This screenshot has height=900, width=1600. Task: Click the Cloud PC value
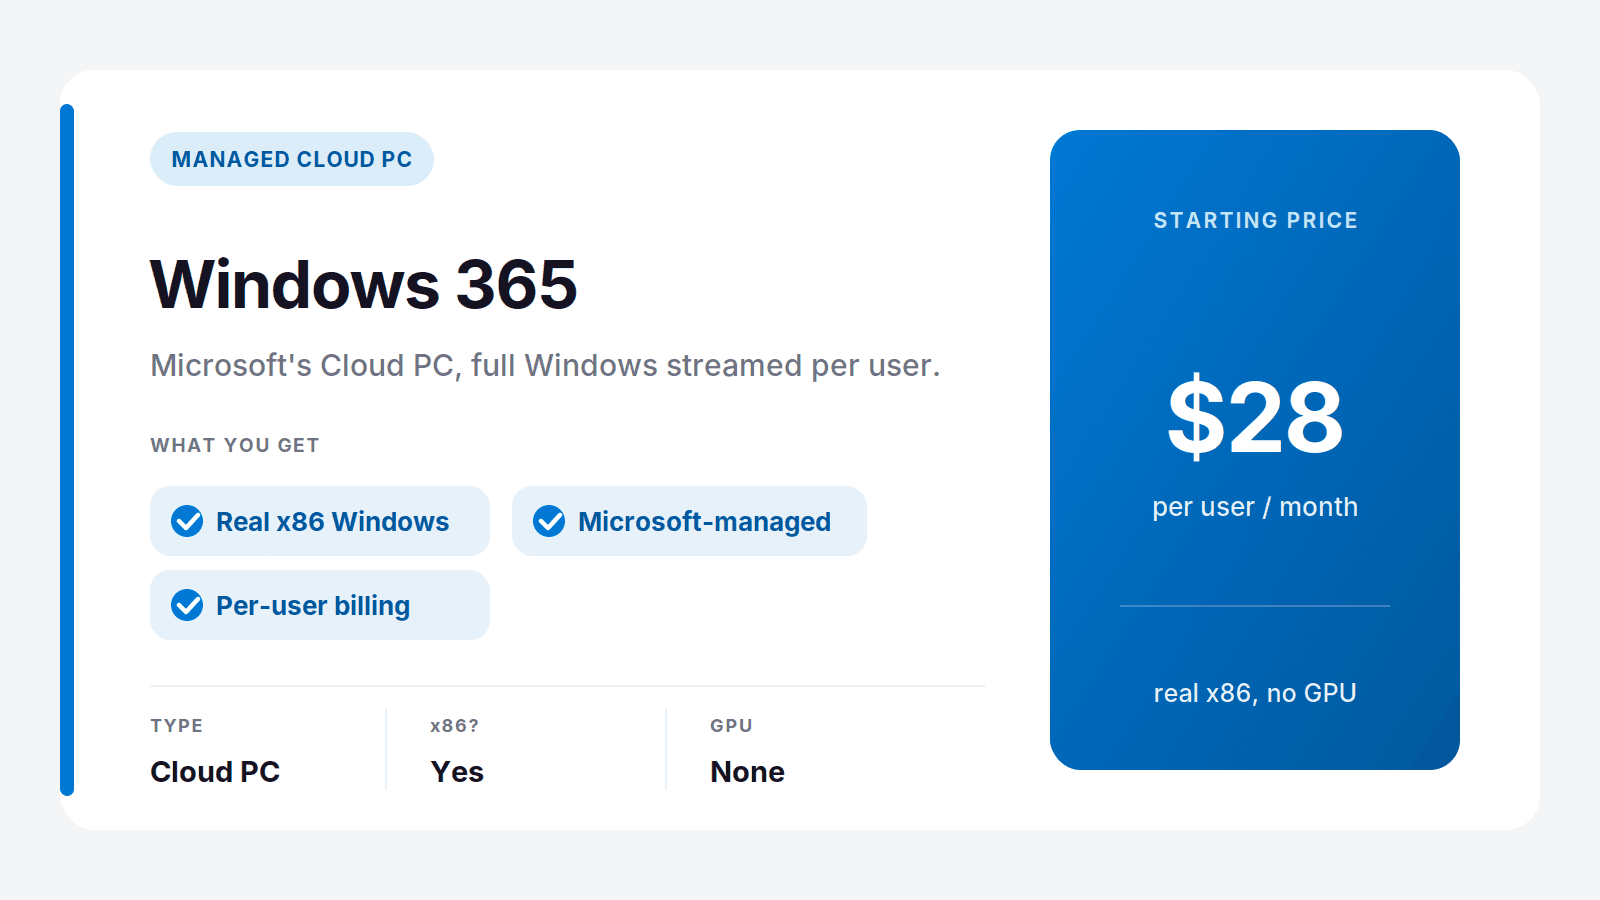(x=215, y=772)
